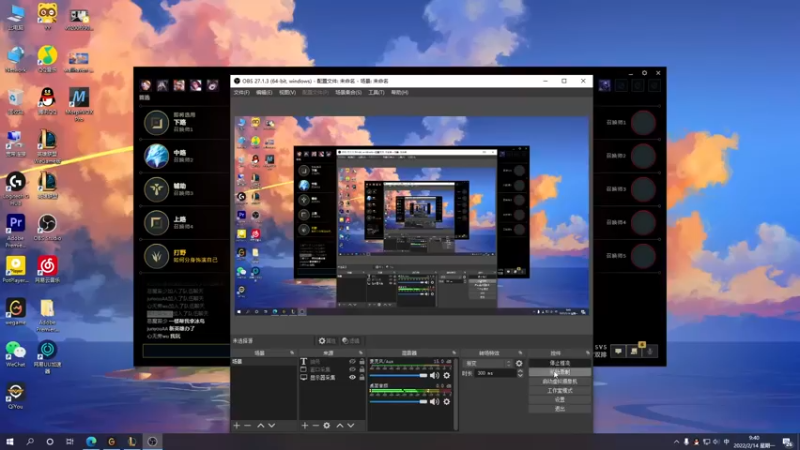The height and width of the screenshot is (450, 800).
Task: Open the Tools(T) menu in OBS
Action: pos(376,92)
